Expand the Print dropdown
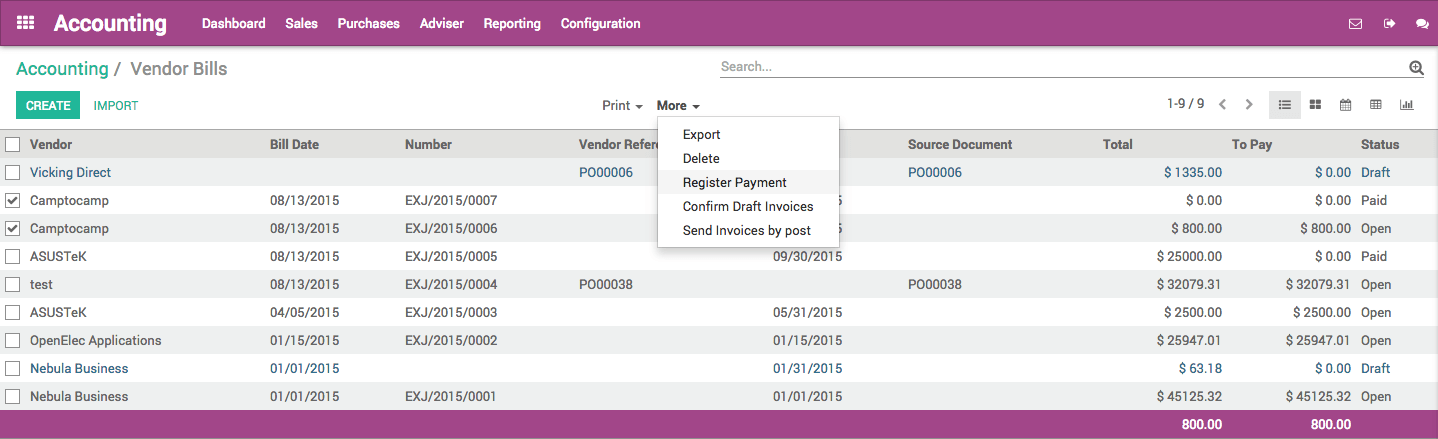This screenshot has height=439, width=1438. coord(622,106)
